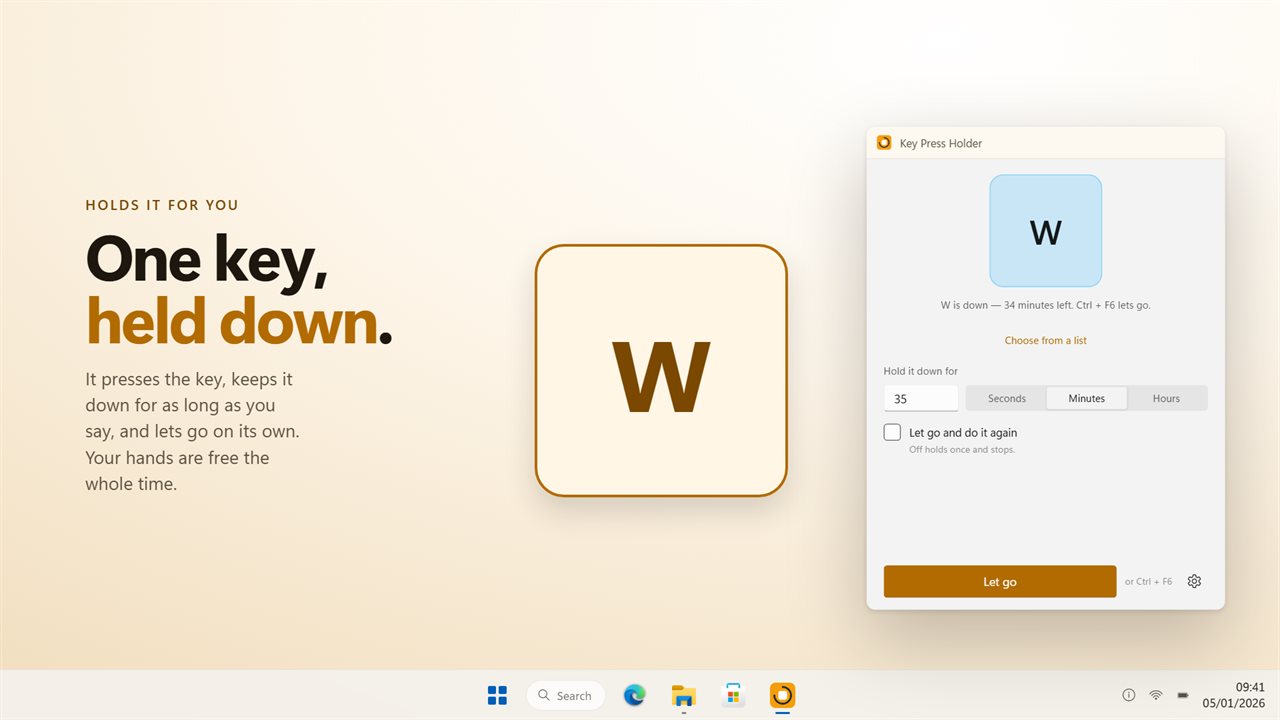Click the 'W is down — 34 minutes left' status text
The width and height of the screenshot is (1280, 720).
[1046, 305]
